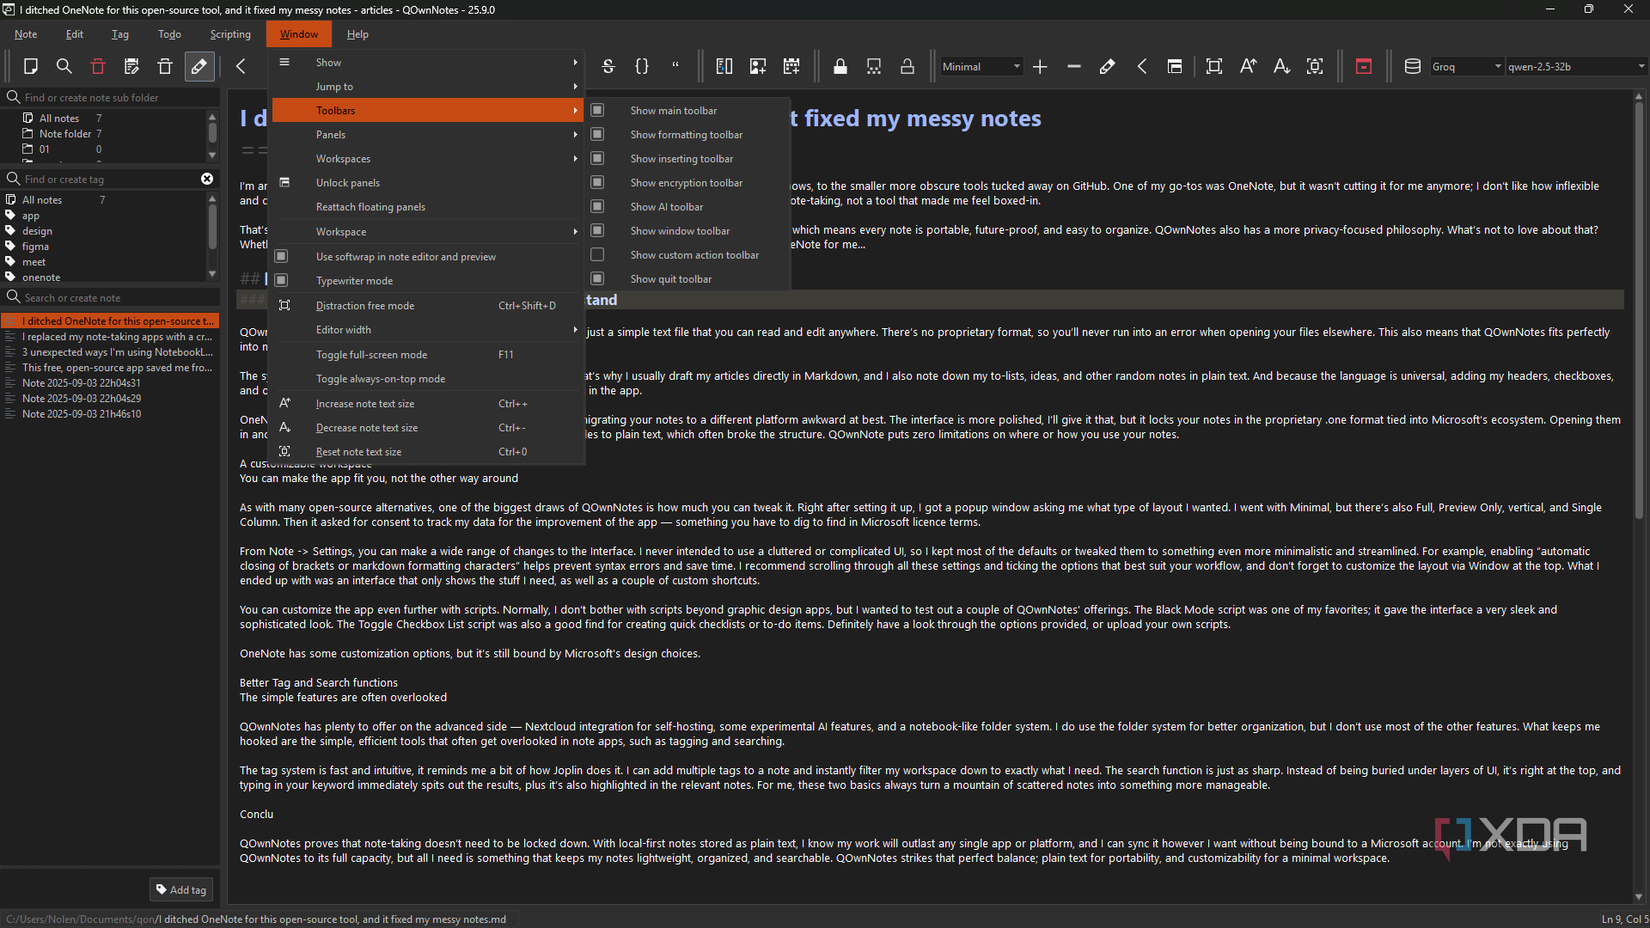Open the Help menu

(x=358, y=34)
